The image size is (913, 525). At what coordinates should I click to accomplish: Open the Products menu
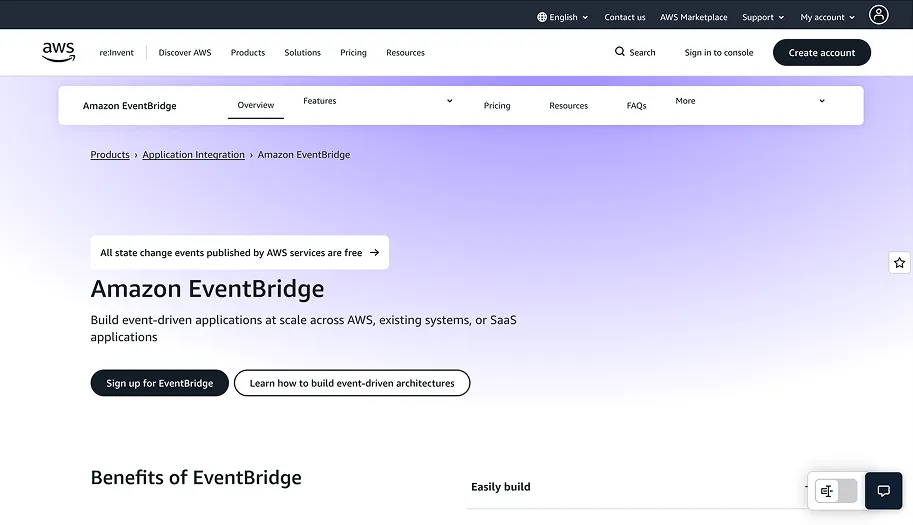pyautogui.click(x=247, y=52)
